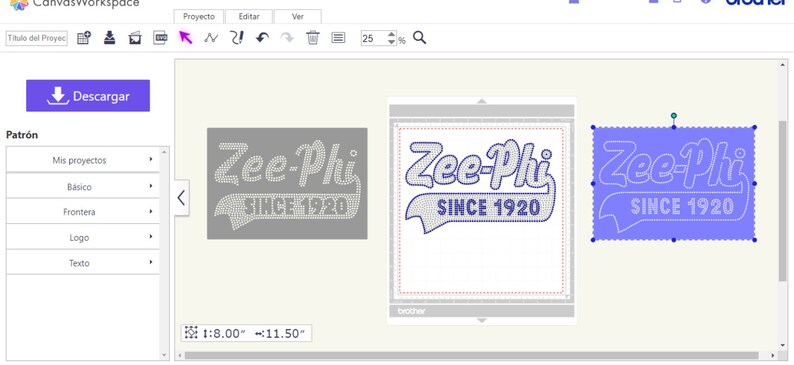Click the selection size icon beside 8.00"
This screenshot has width=794, height=365.
point(191,333)
